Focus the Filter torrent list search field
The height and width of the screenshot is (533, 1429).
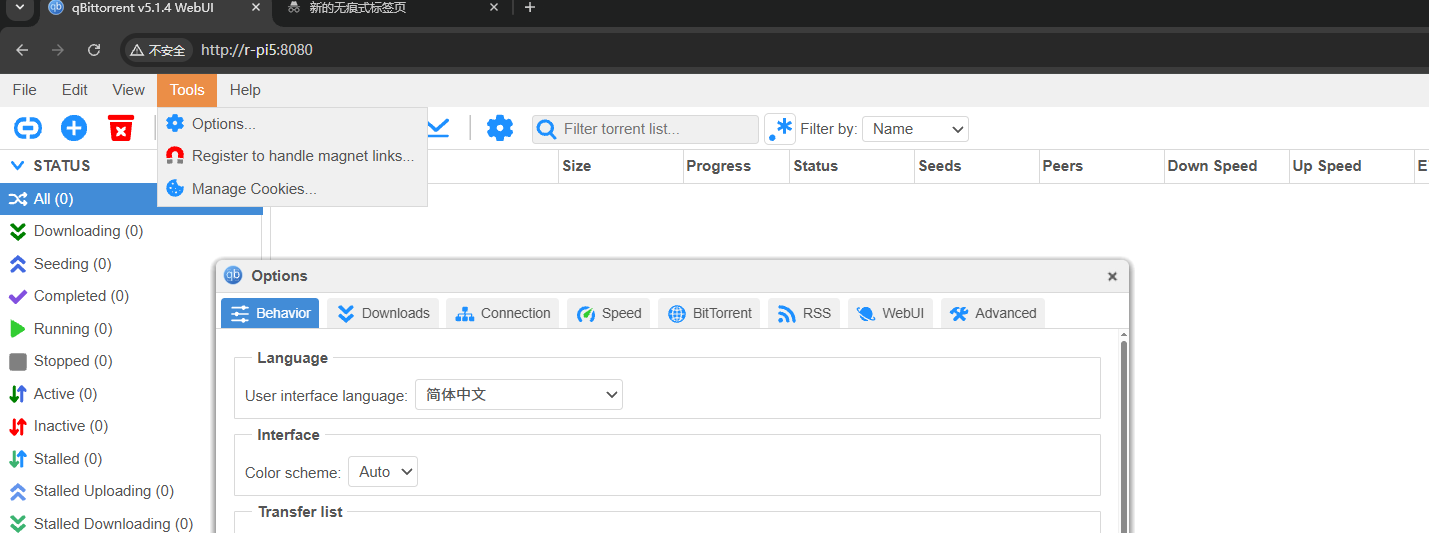tap(646, 129)
